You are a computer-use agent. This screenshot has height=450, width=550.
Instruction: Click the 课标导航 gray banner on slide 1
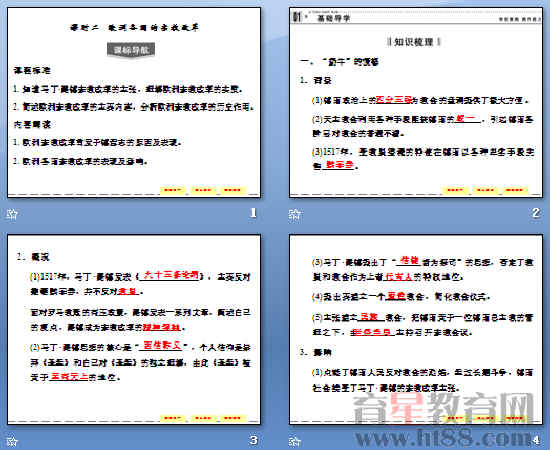pyautogui.click(x=131, y=51)
